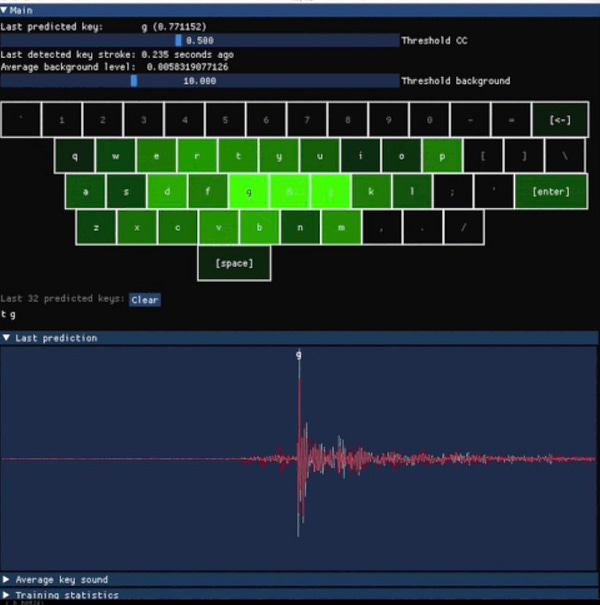This screenshot has width=600, height=605.
Task: Click the 2 key on keyboard
Action: coord(103,119)
